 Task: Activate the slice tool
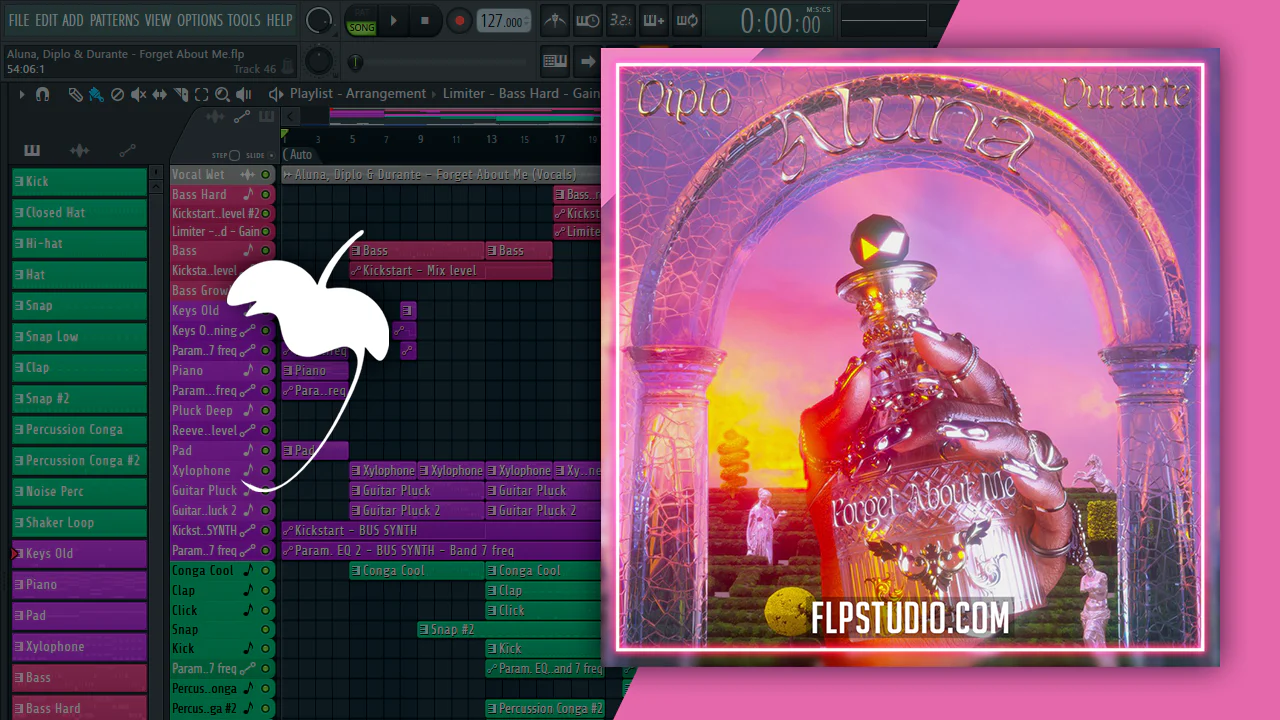181,94
